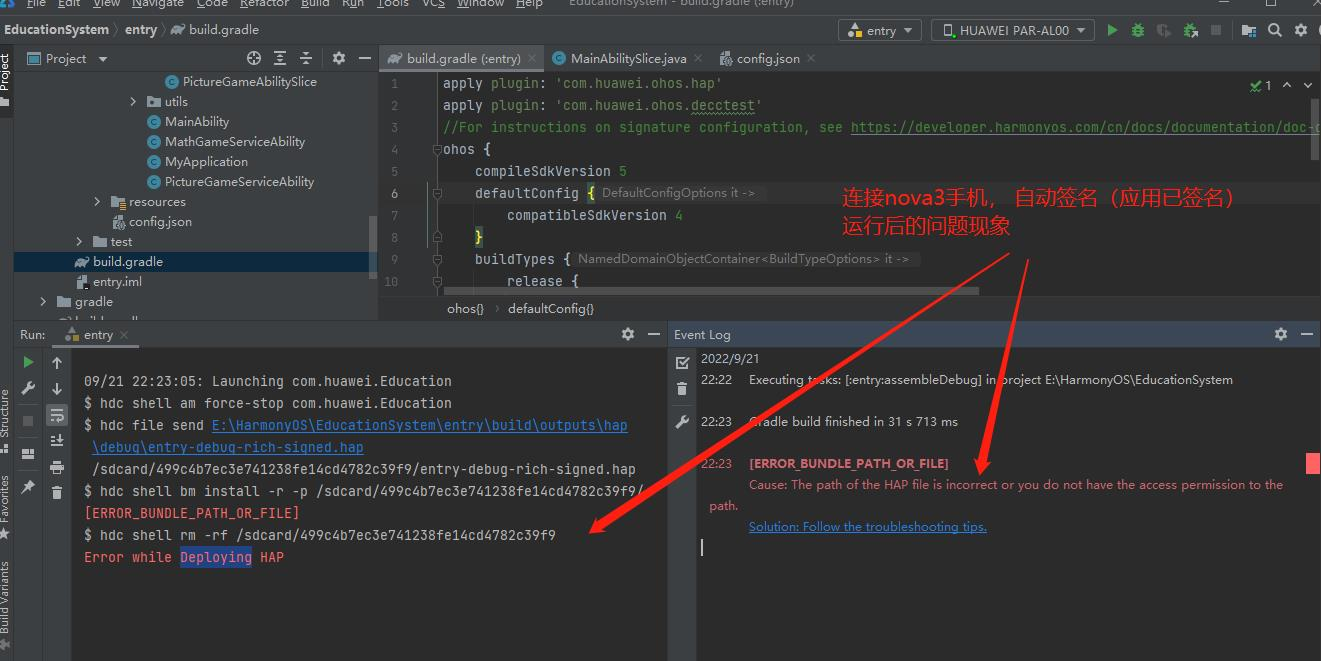Go to previous highlighted problem arrow in the editor

pos(1286,86)
